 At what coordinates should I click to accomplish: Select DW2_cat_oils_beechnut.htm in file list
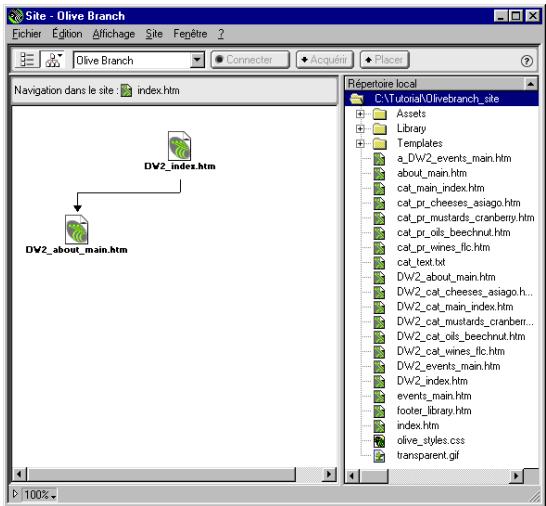click(x=461, y=337)
